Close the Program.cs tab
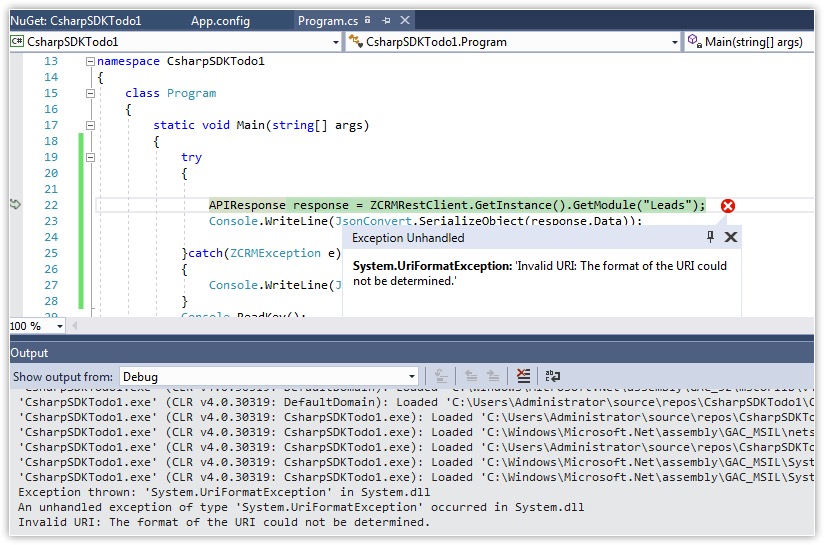 (405, 20)
